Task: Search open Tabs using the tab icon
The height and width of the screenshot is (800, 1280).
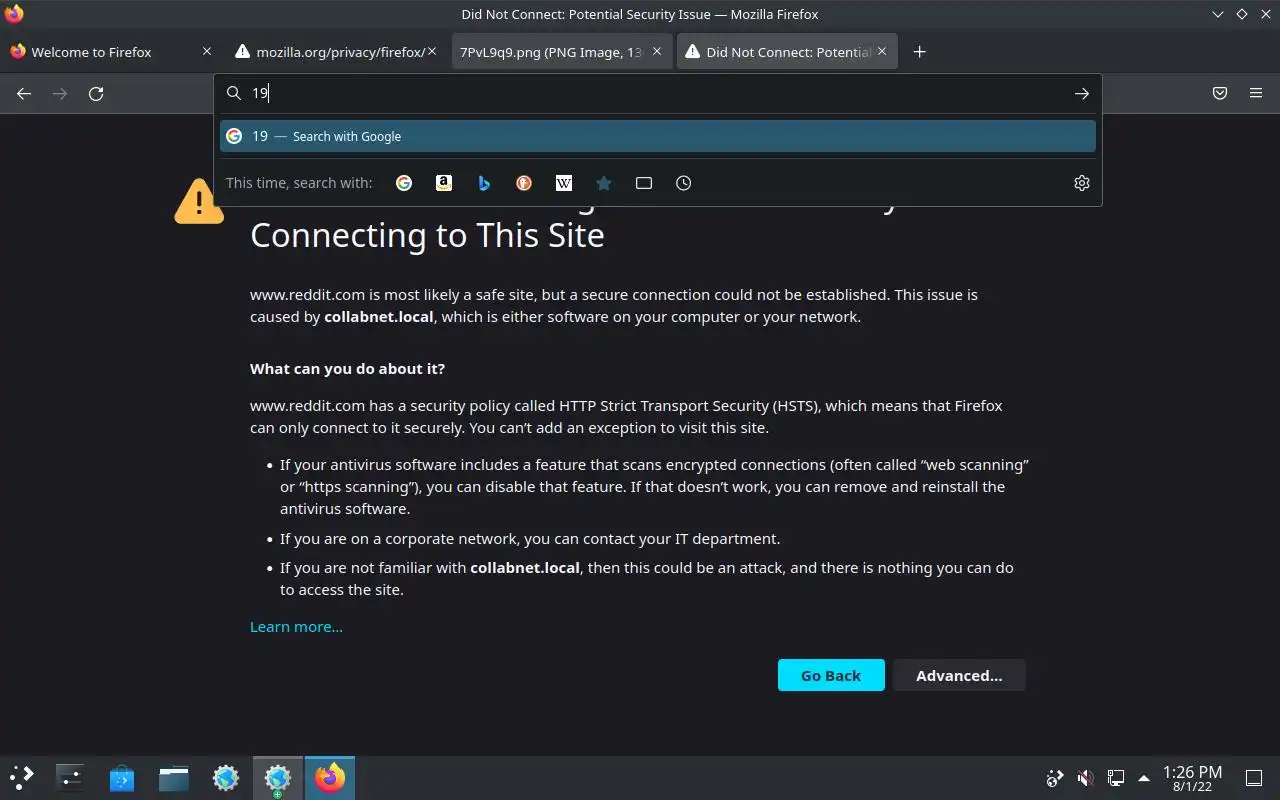Action: pyautogui.click(x=644, y=183)
